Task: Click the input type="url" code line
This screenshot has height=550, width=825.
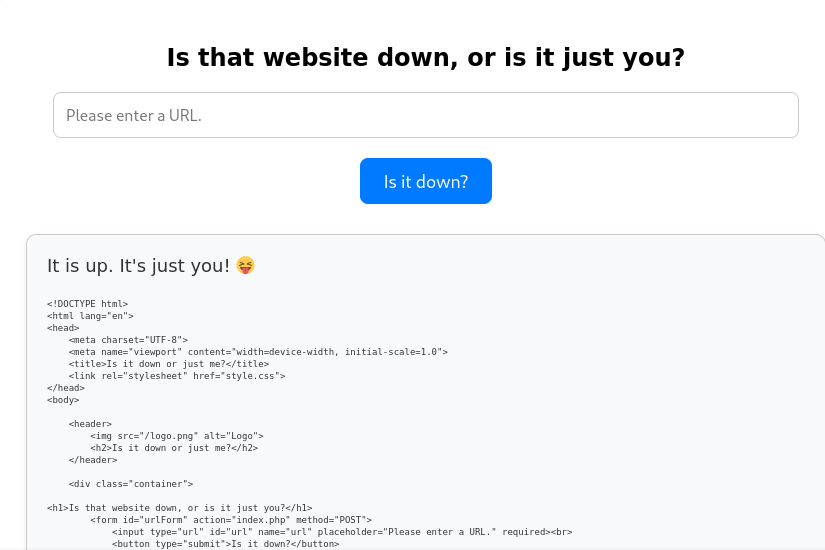Action: [x=342, y=532]
